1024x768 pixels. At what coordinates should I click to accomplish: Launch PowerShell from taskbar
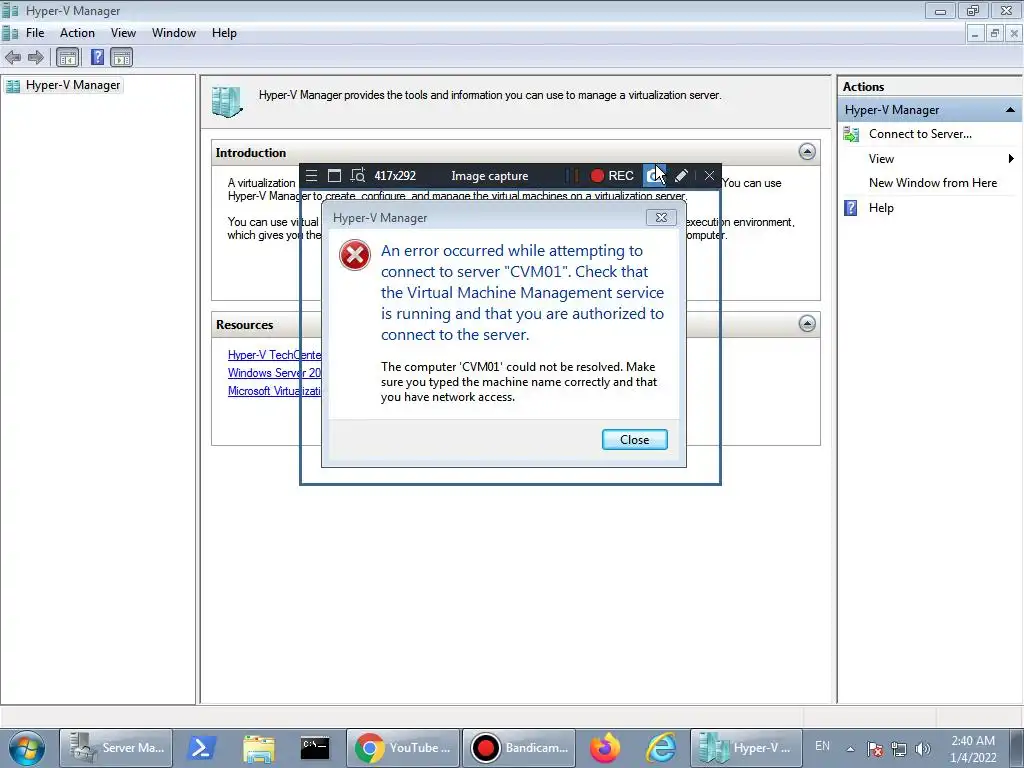(x=202, y=748)
